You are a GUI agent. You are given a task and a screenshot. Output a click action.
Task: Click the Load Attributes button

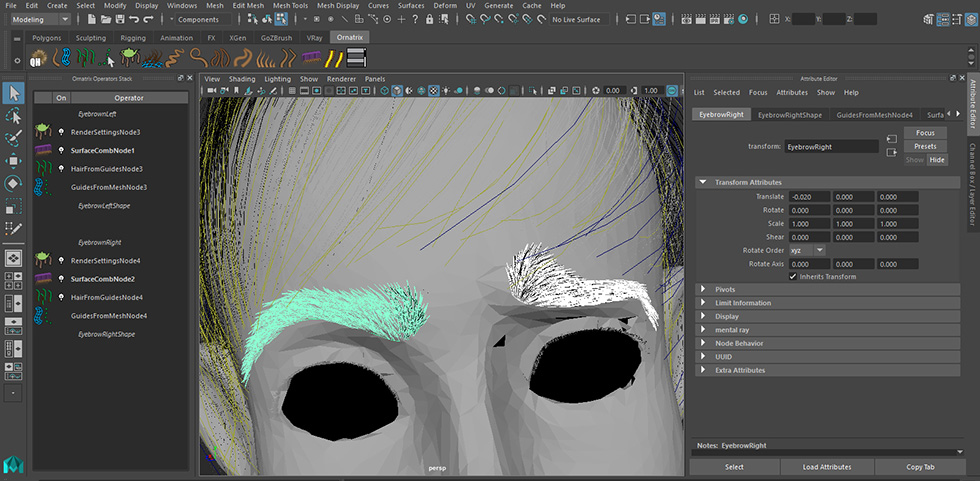(x=827, y=467)
